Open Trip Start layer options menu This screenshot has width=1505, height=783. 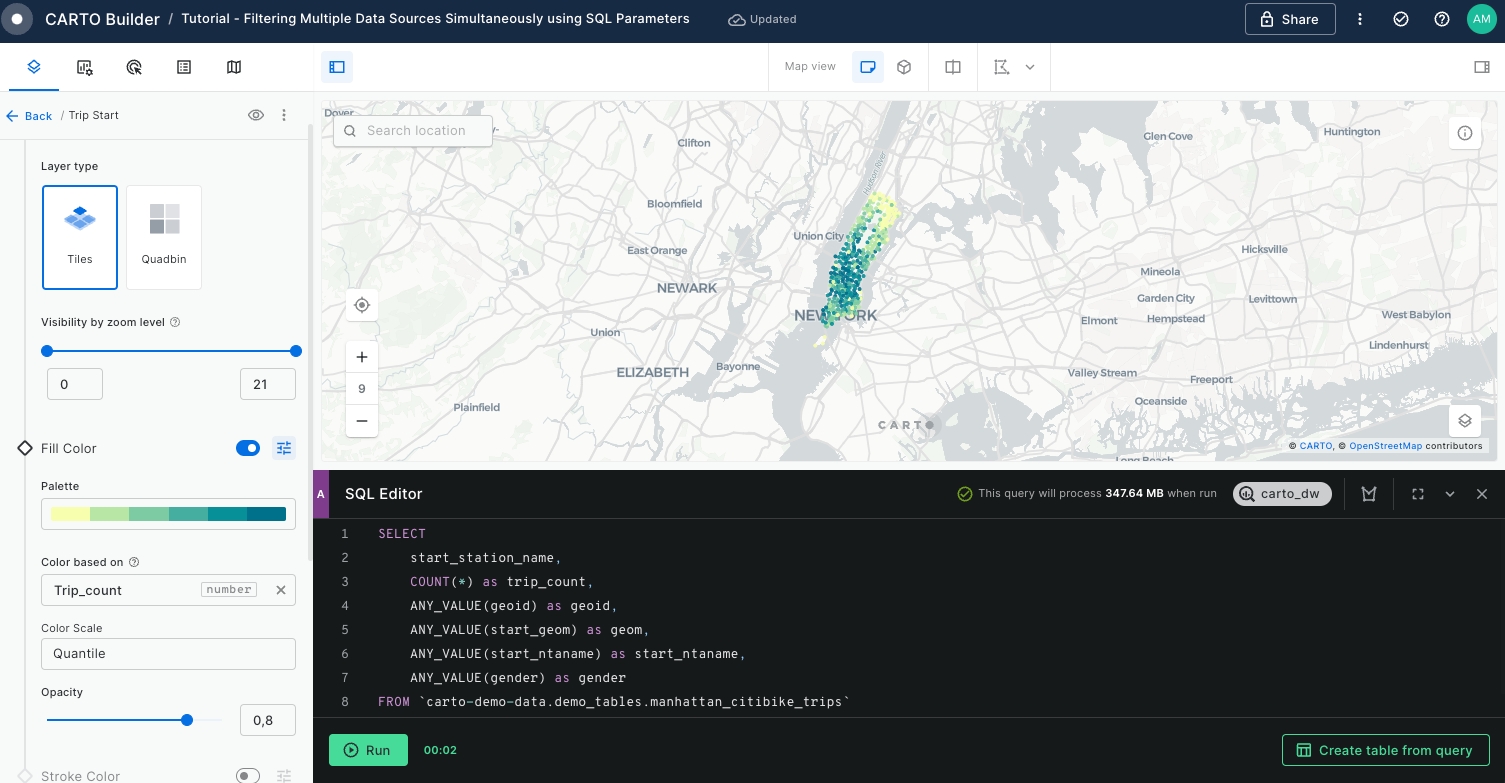(x=284, y=115)
